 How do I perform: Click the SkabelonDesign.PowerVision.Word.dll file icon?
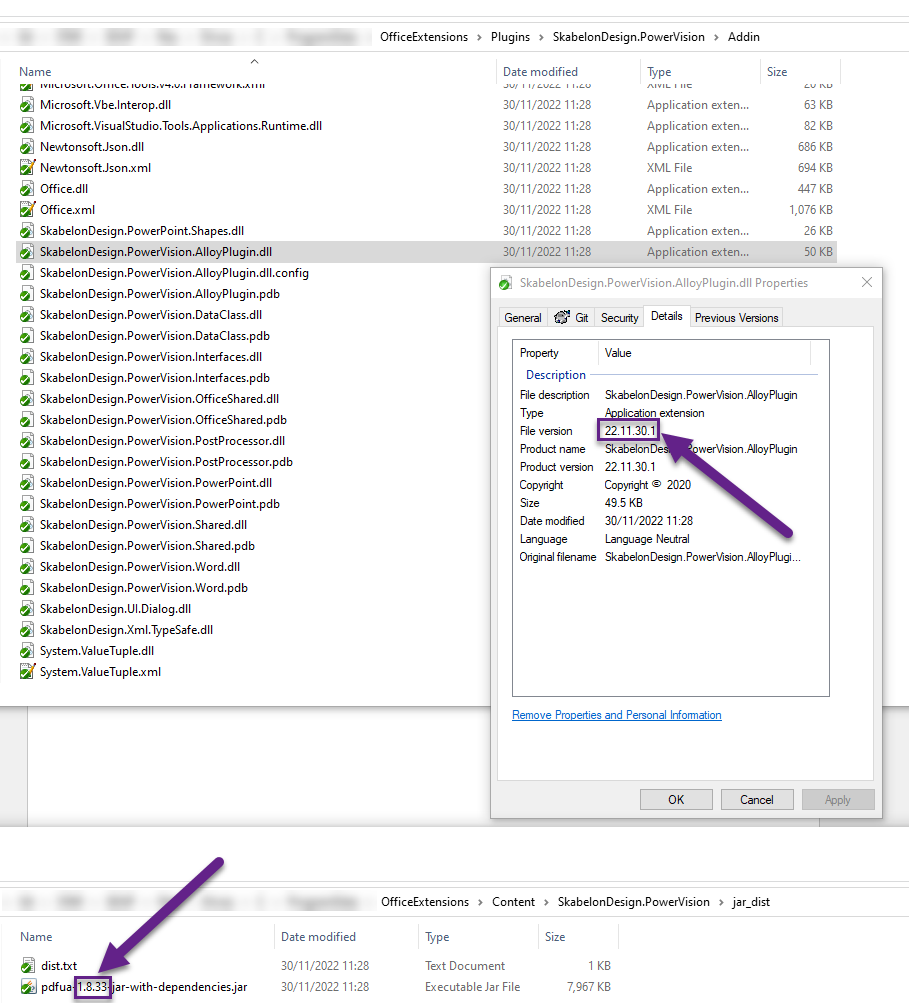pos(27,567)
